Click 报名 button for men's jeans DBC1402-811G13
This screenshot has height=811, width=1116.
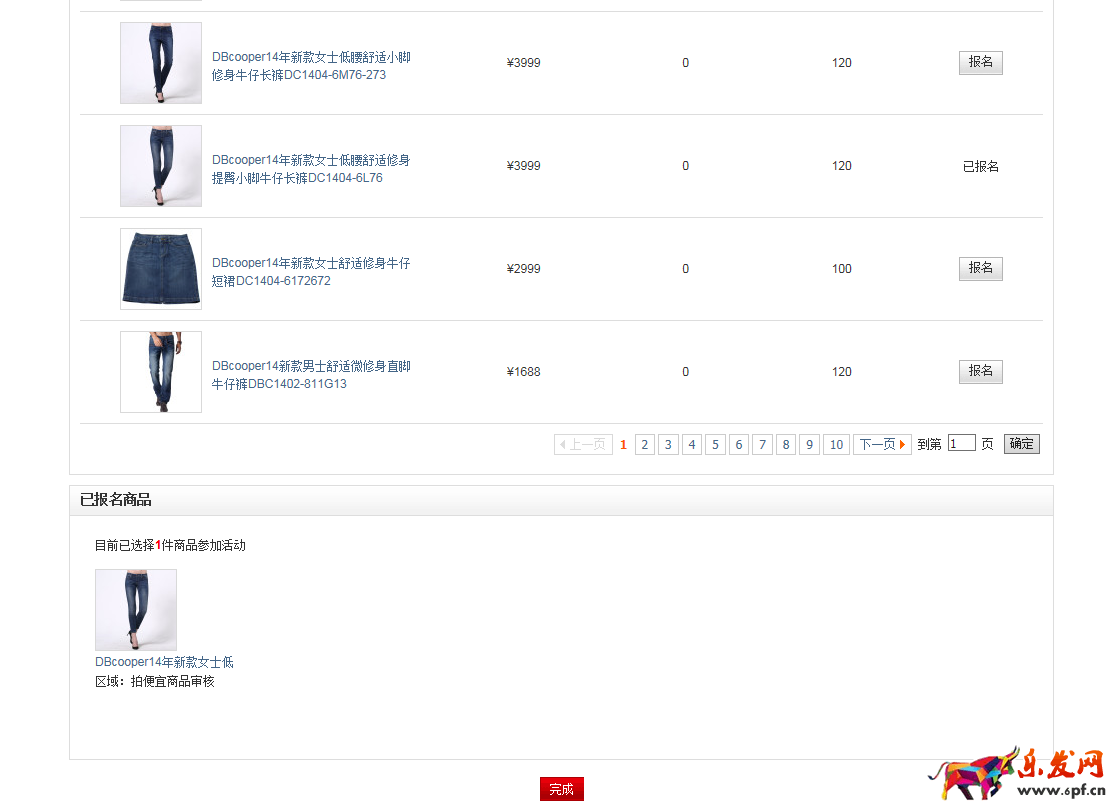tap(980, 372)
